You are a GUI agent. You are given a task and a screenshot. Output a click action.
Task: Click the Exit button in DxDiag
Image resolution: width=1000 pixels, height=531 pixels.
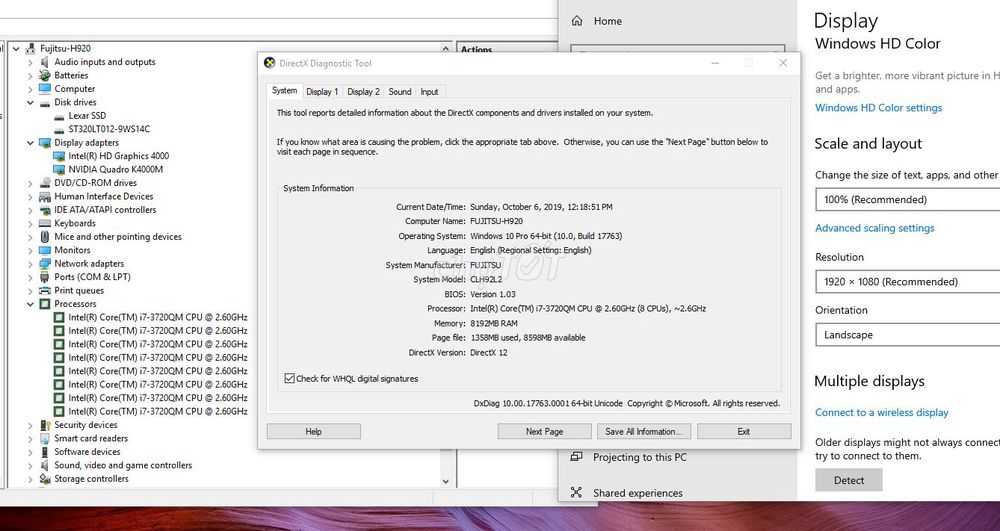coord(744,432)
